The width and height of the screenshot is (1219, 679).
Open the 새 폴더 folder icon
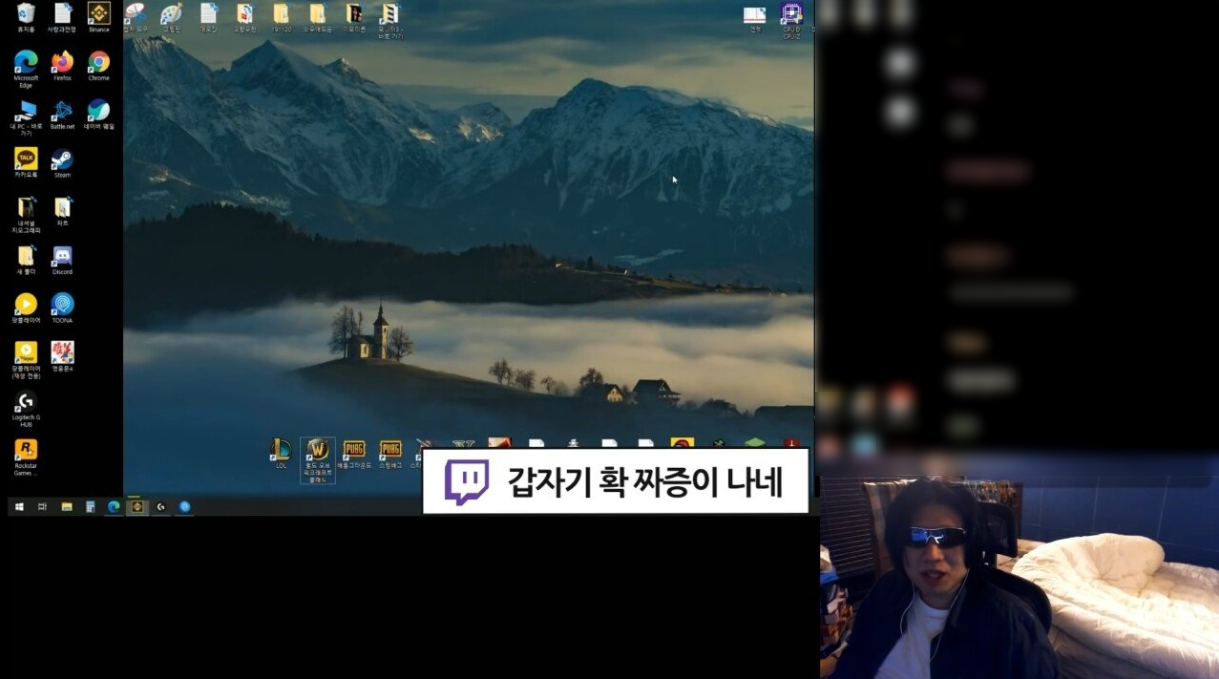(x=26, y=257)
